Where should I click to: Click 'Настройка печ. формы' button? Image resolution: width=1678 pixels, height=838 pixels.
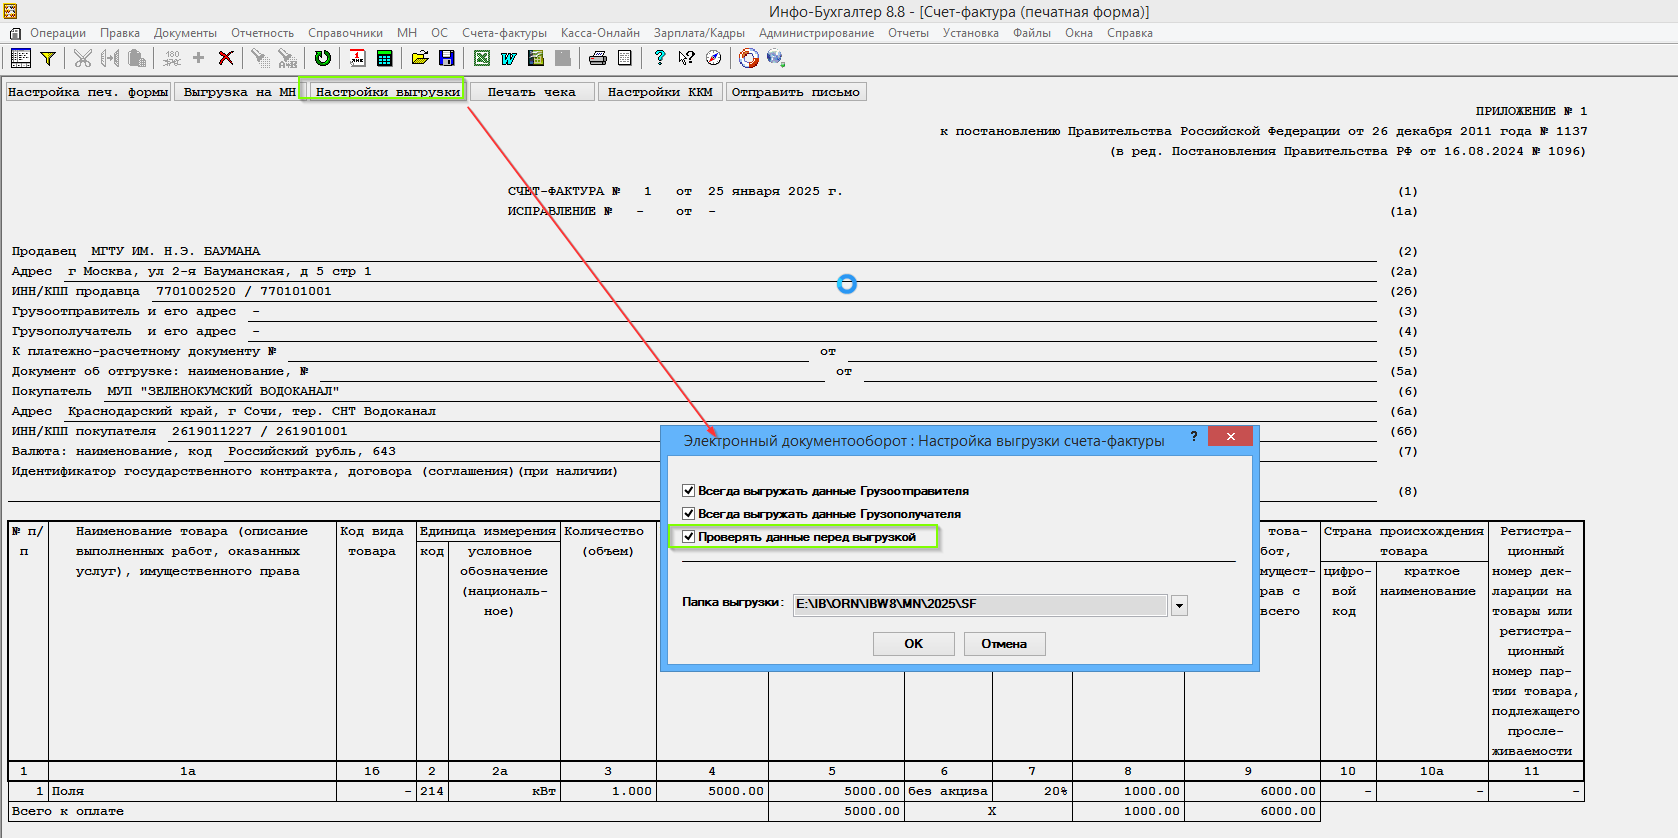click(x=88, y=92)
